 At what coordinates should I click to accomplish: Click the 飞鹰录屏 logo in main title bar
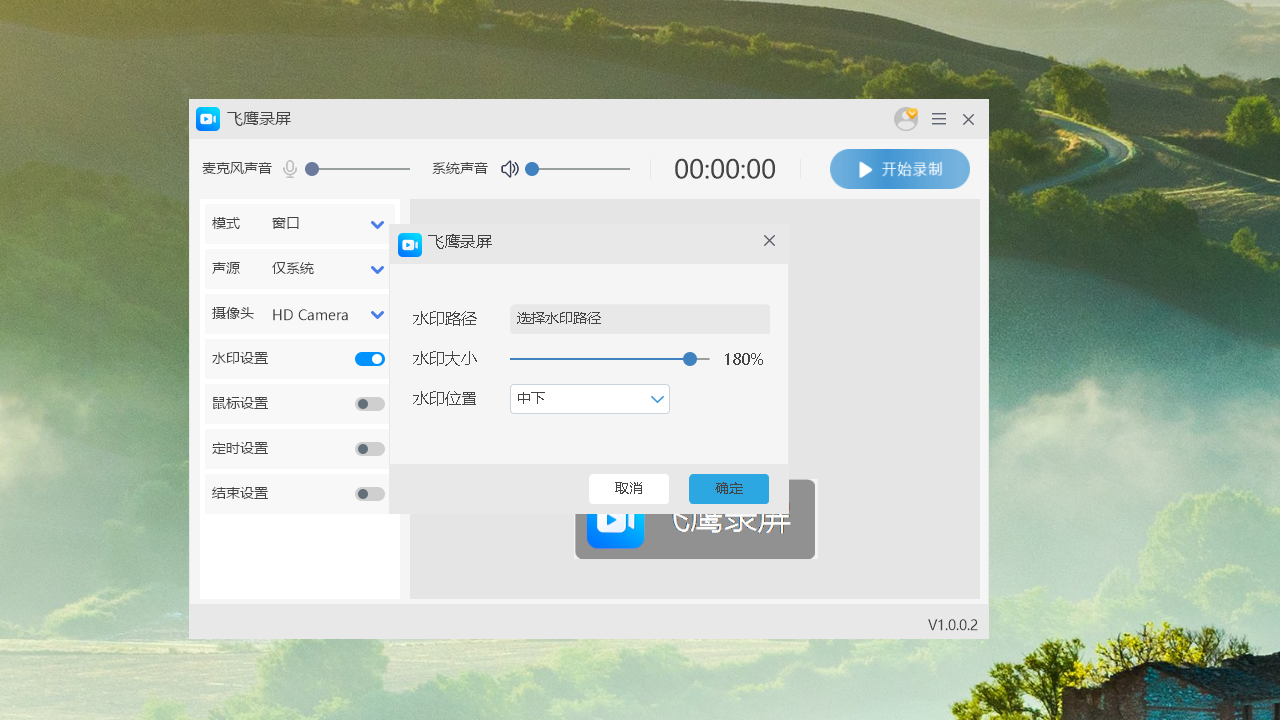click(207, 118)
